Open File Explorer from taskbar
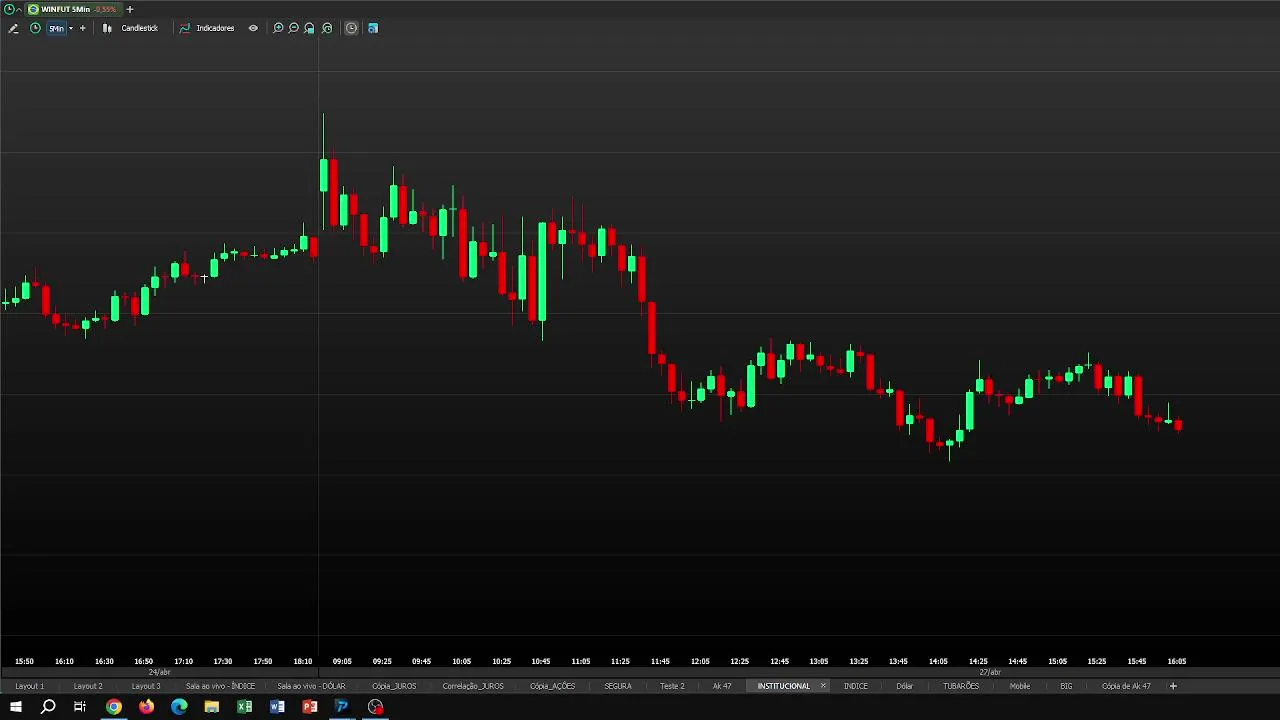 pos(212,707)
